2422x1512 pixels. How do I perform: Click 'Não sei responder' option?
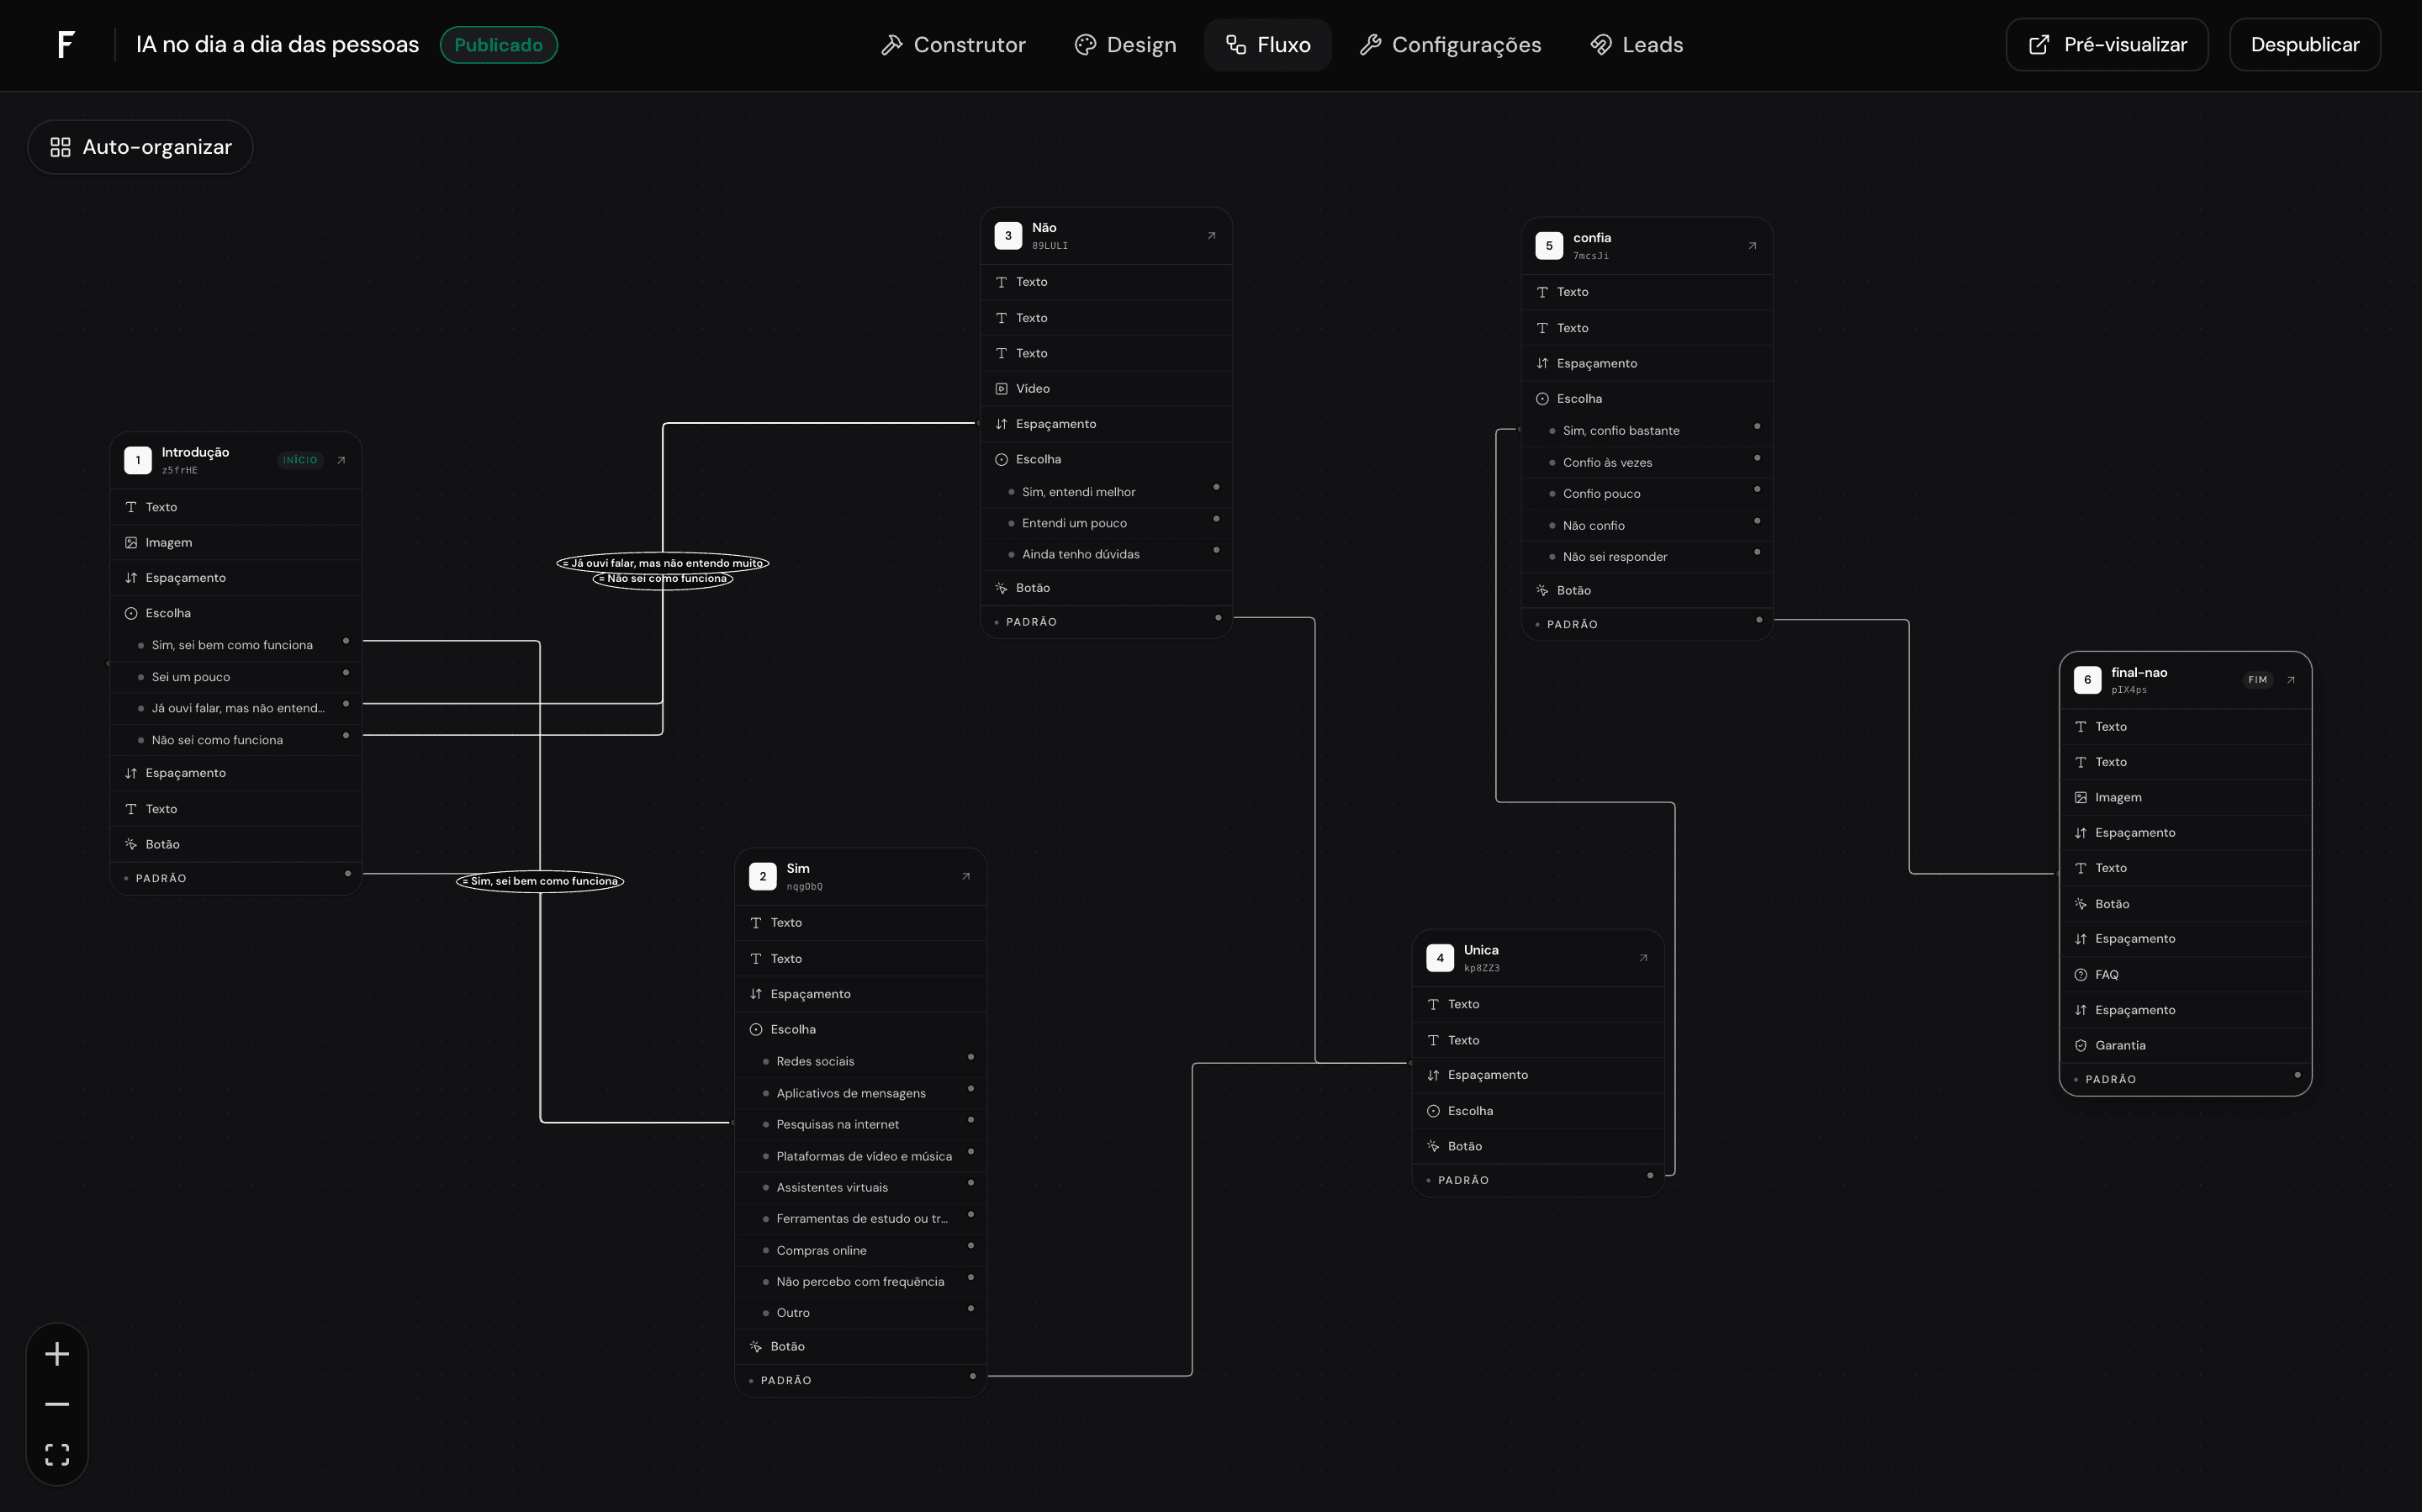point(1647,556)
